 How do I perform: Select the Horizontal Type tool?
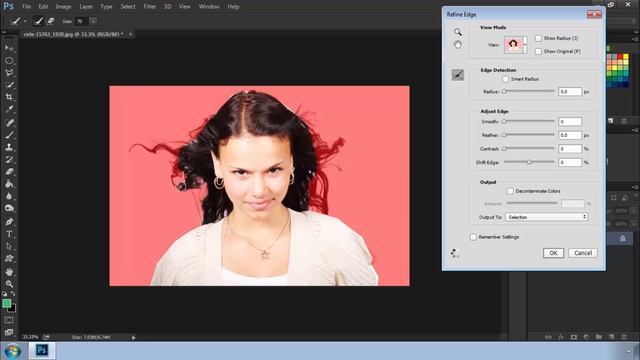(x=9, y=234)
